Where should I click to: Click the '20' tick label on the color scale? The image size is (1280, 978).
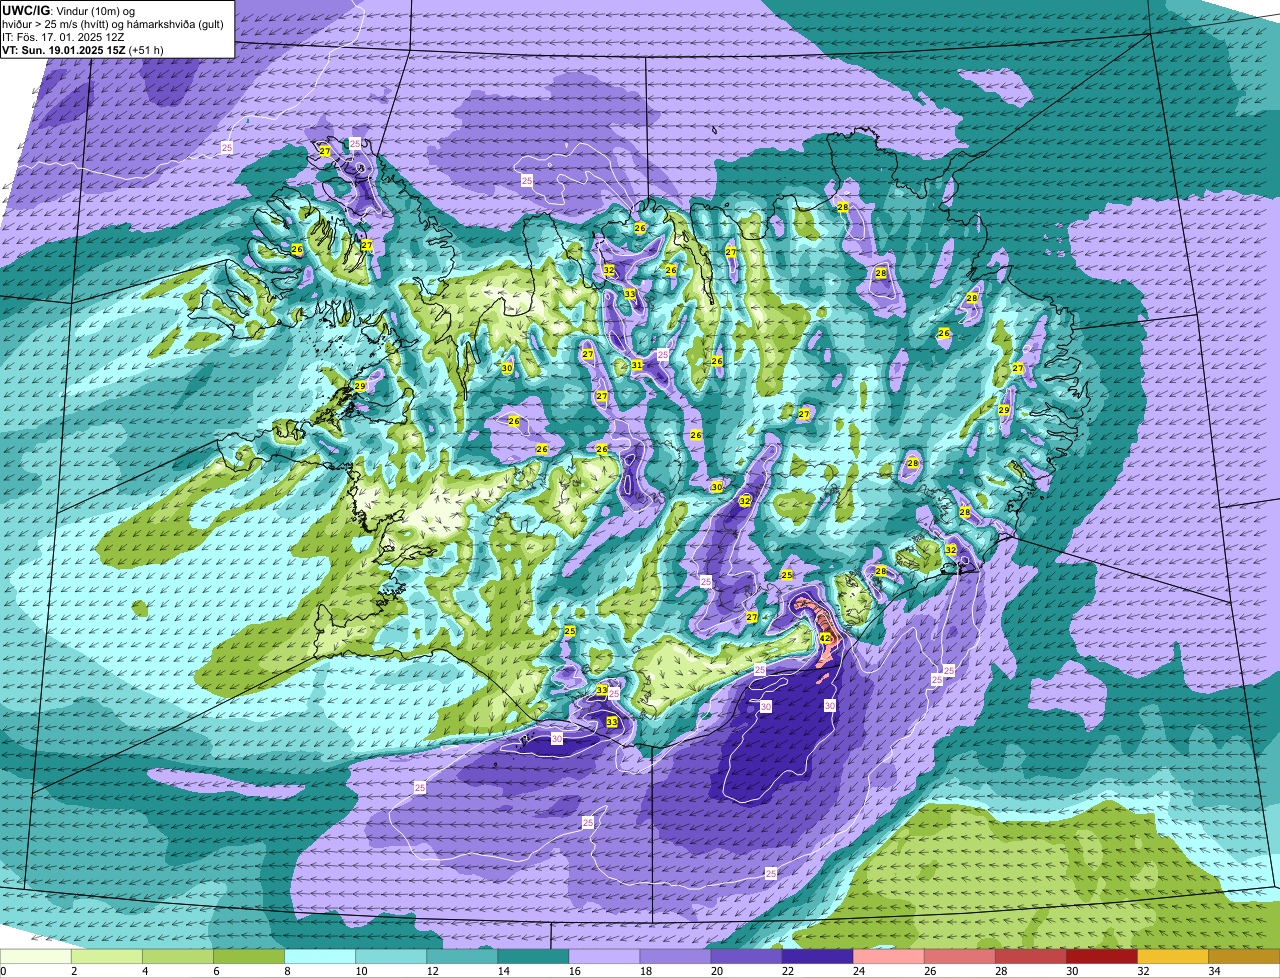tap(716, 971)
